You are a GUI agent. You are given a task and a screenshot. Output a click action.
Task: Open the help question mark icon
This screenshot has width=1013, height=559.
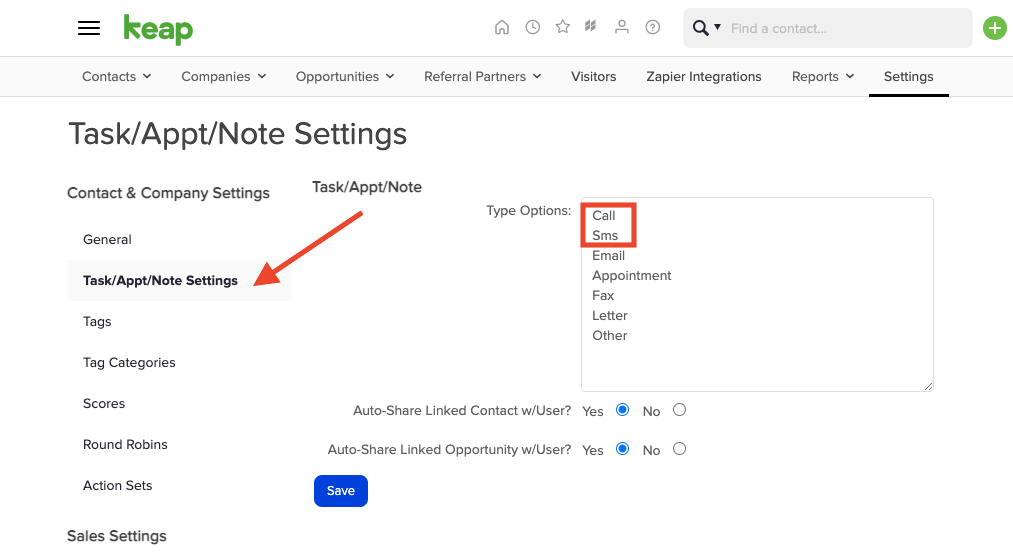653,27
